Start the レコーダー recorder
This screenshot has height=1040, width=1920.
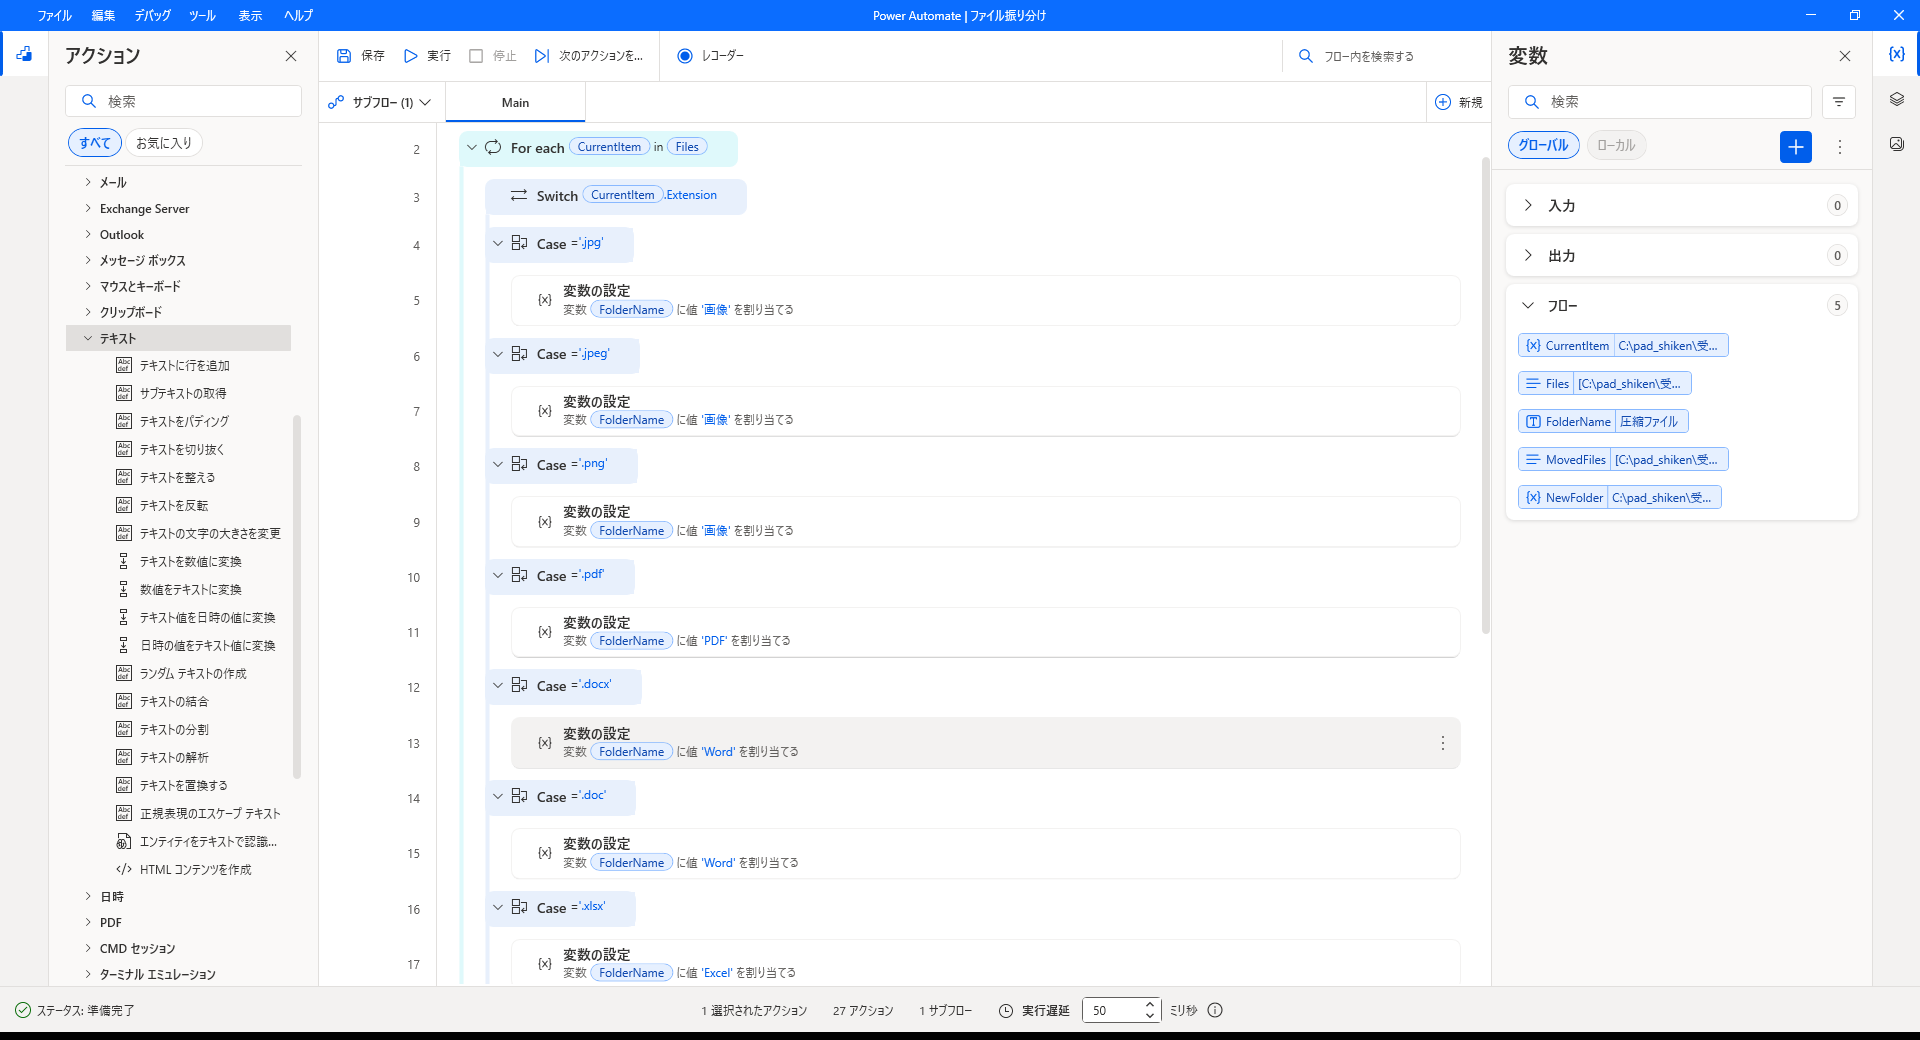[x=711, y=56]
